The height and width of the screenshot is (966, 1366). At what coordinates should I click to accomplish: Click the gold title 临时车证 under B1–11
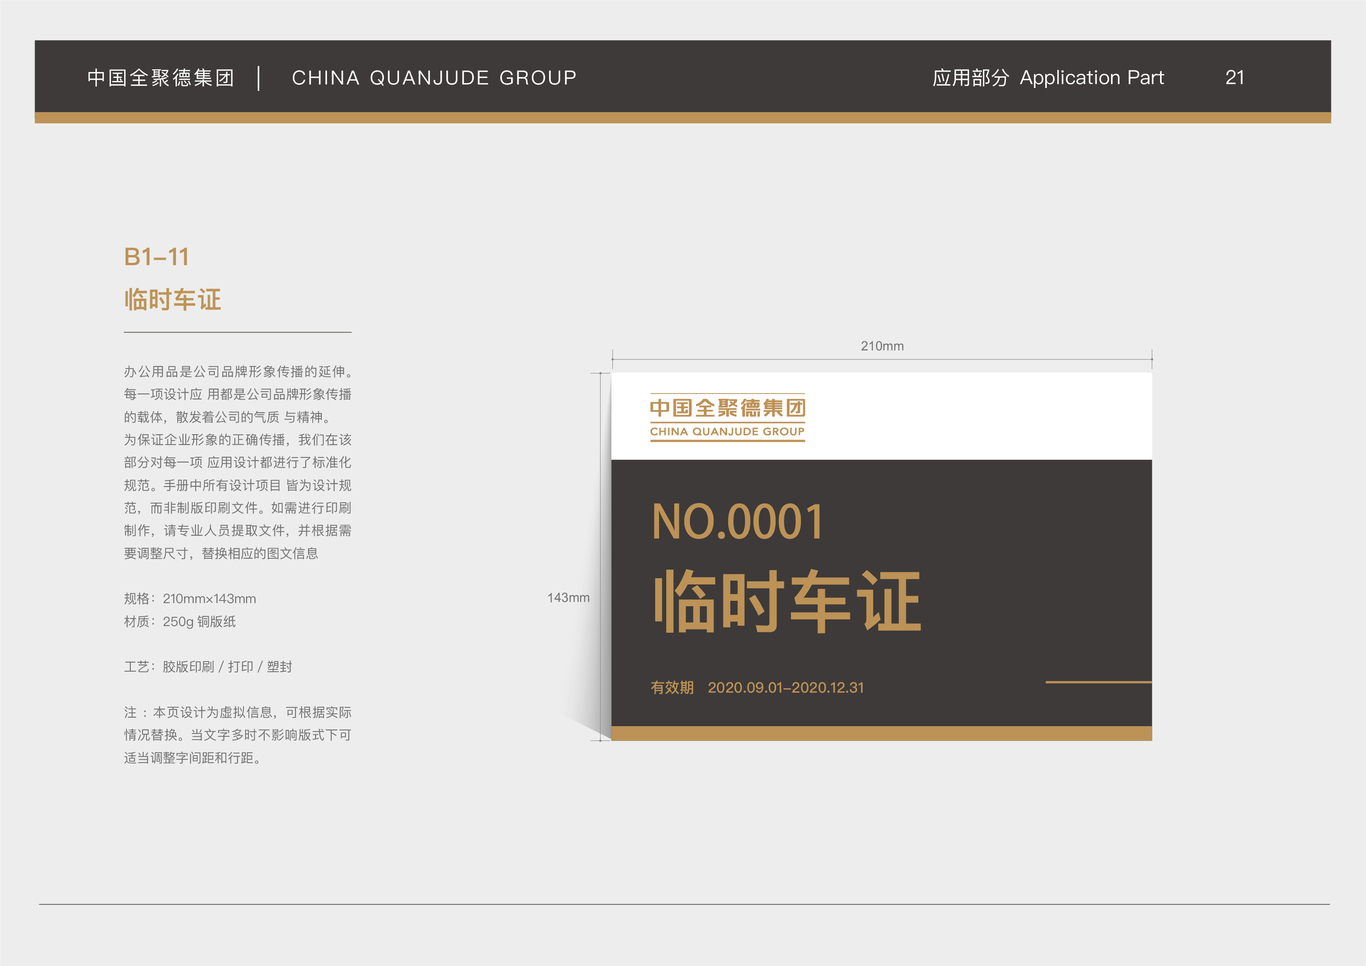tap(173, 300)
